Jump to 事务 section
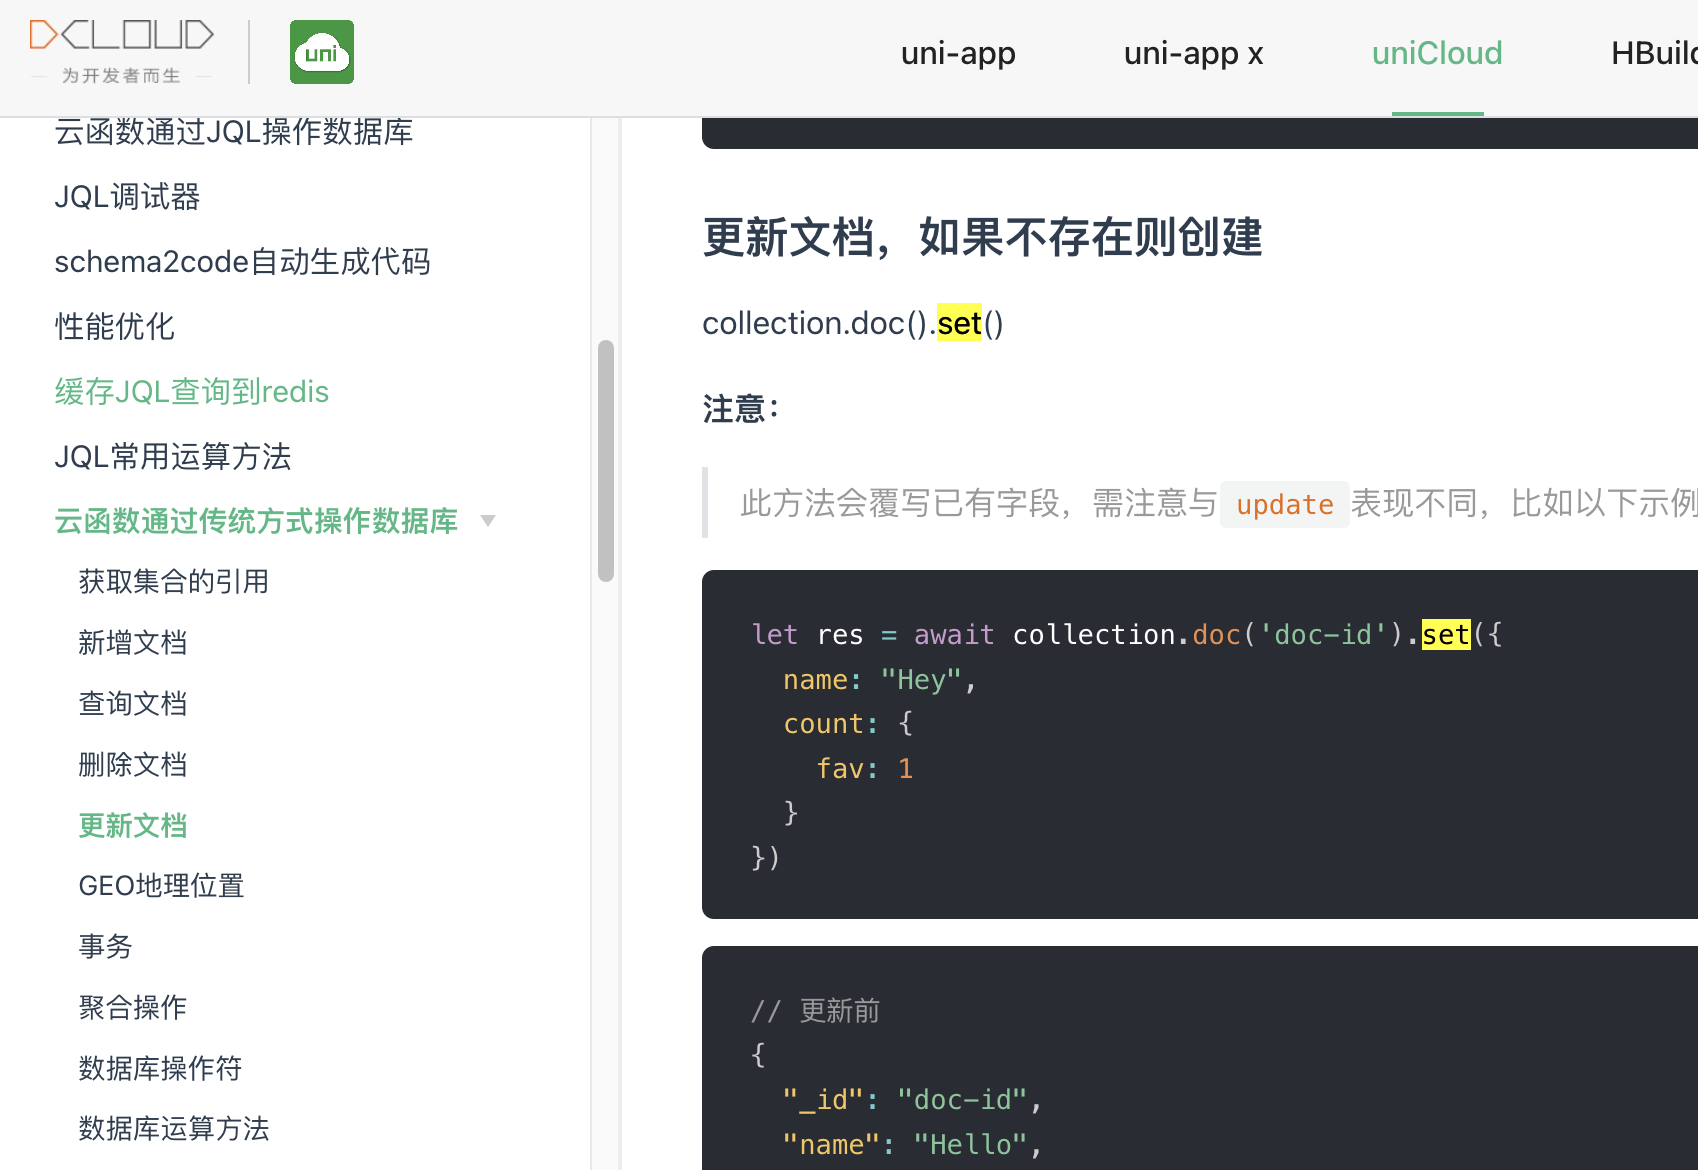 tap(105, 947)
